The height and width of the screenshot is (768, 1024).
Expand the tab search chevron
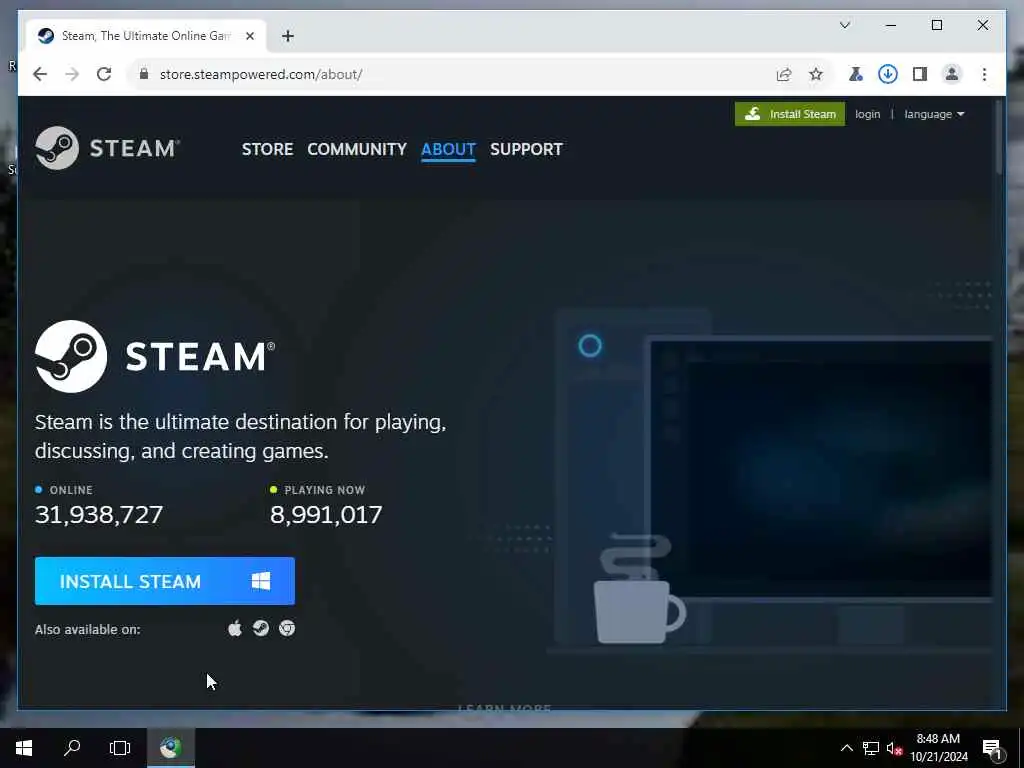(x=844, y=25)
